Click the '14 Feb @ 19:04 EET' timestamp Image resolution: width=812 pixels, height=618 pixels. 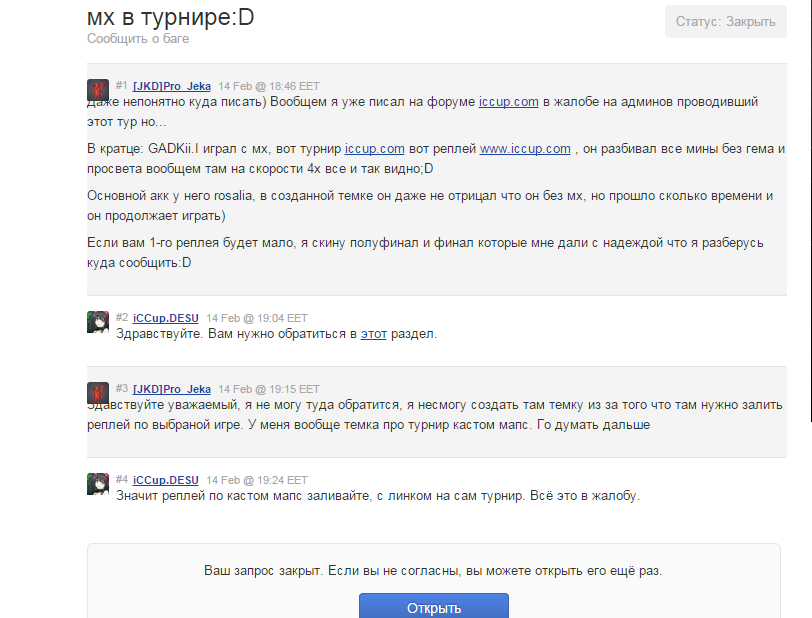(257, 317)
